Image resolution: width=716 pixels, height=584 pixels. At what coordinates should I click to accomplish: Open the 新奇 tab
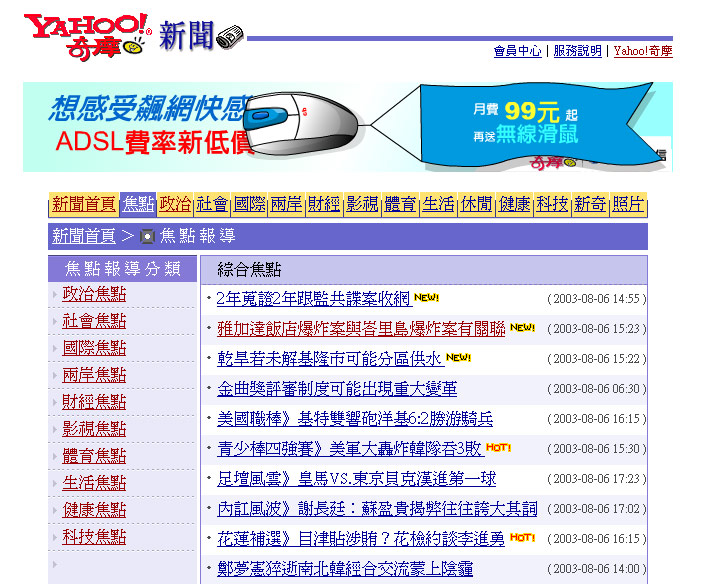(590, 204)
